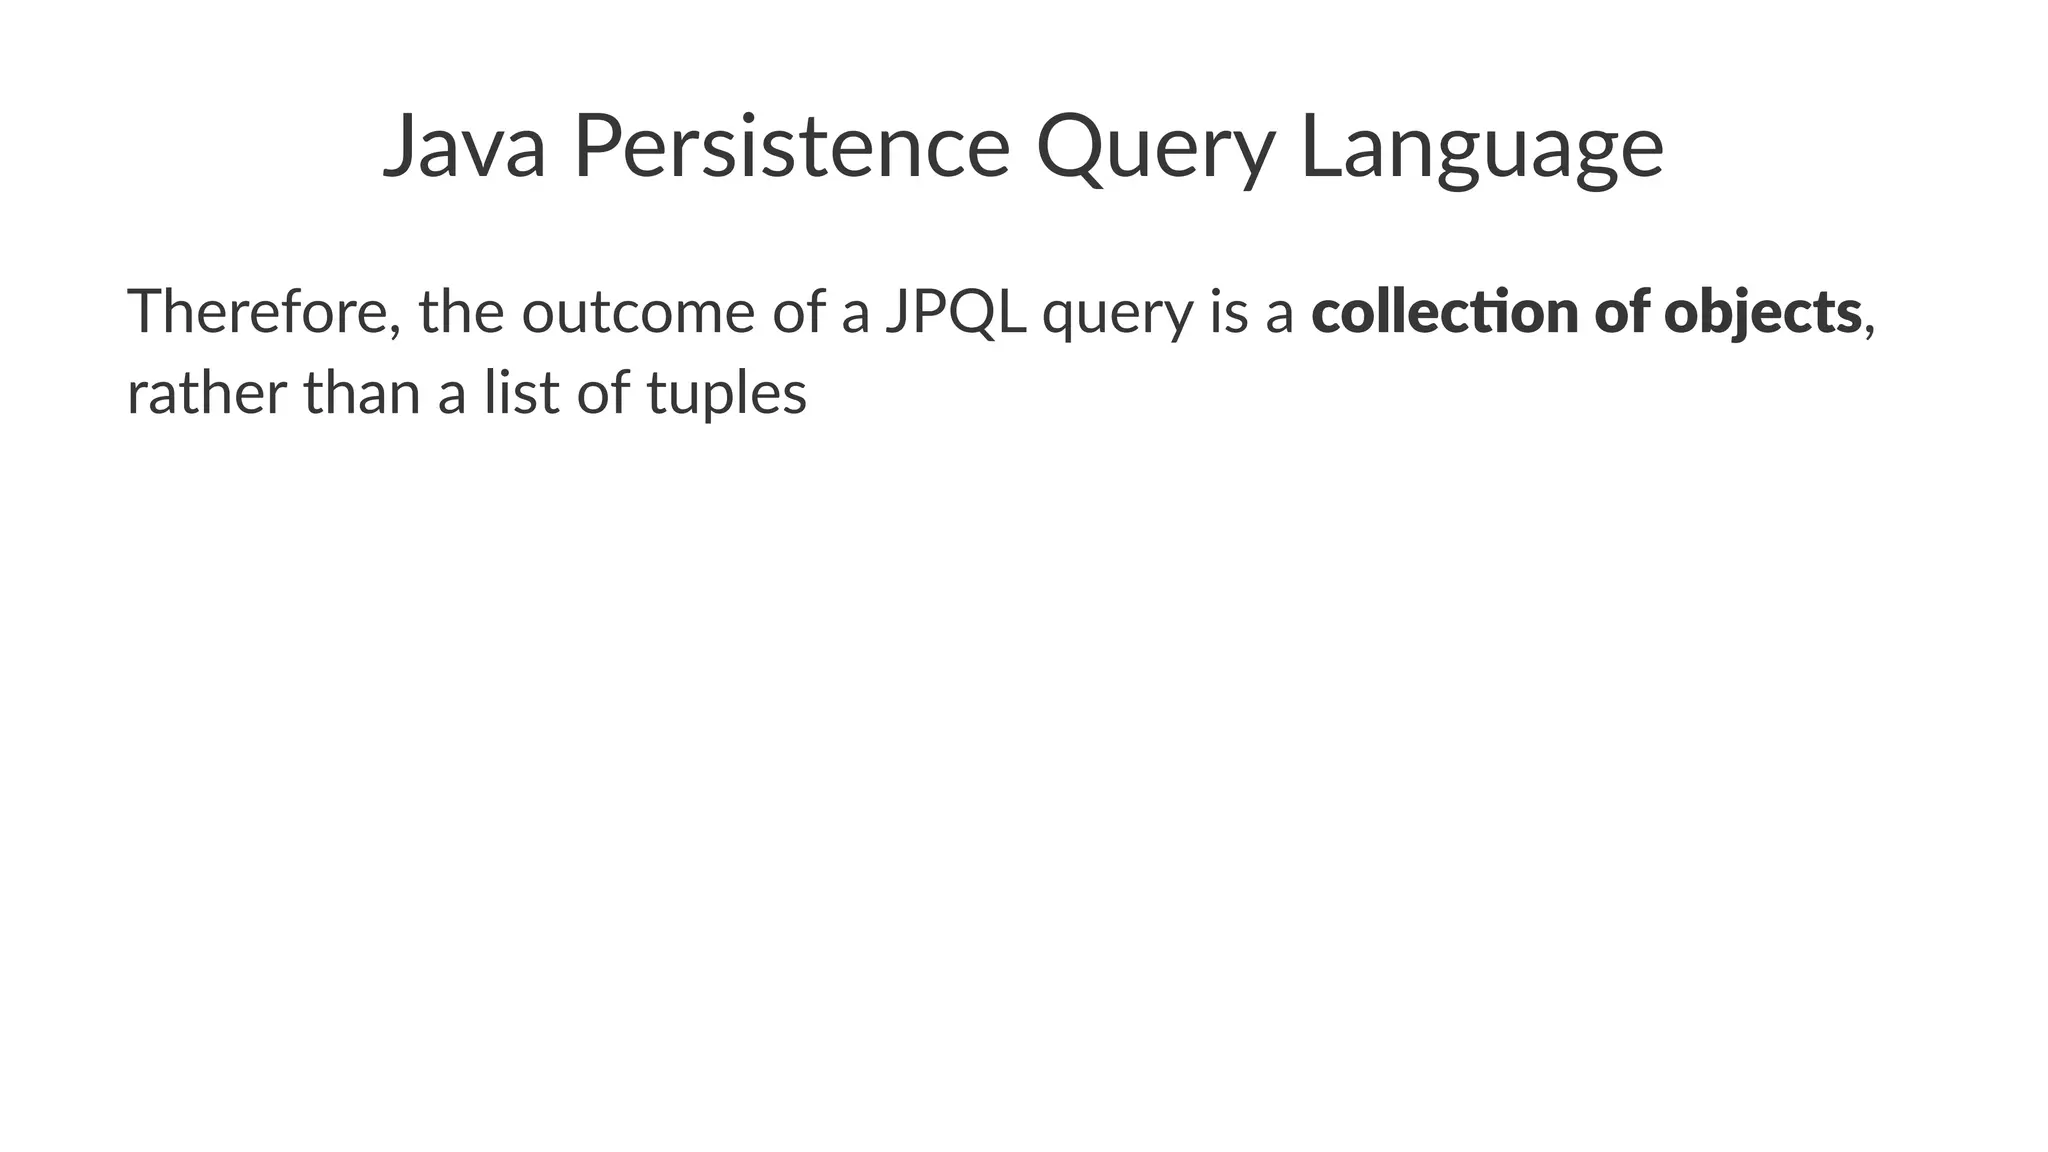Click the word "Java" in the title
Viewport: 2048px width, 1152px height.
pyautogui.click(x=464, y=147)
